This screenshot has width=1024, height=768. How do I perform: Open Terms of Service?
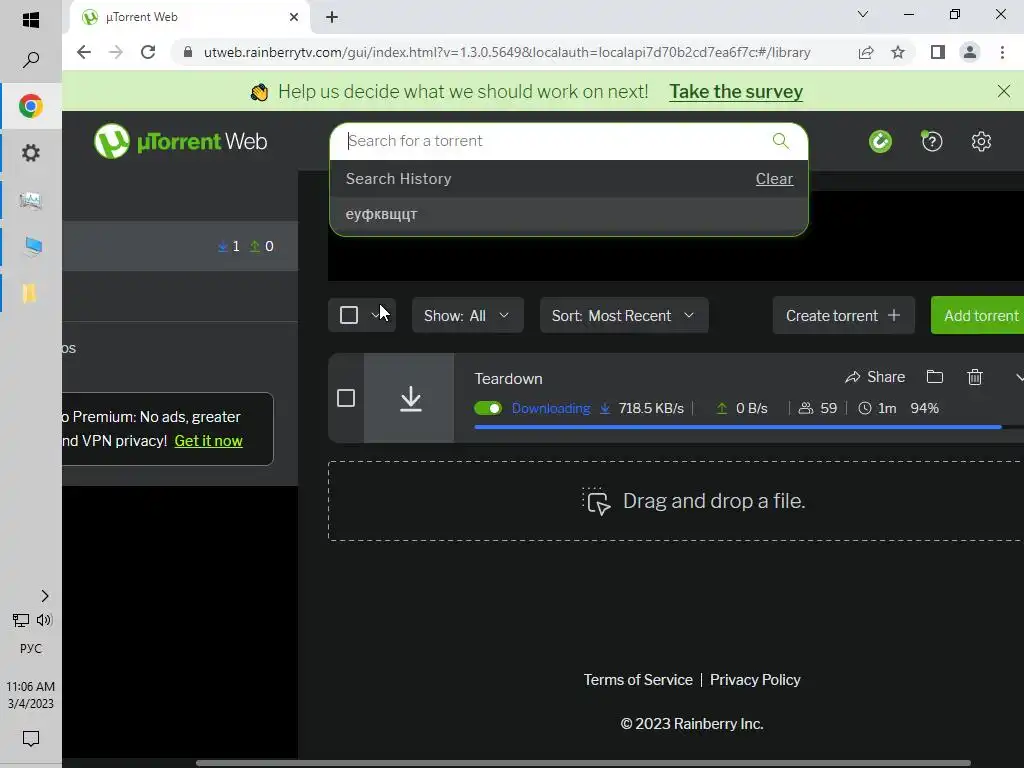pyautogui.click(x=638, y=680)
